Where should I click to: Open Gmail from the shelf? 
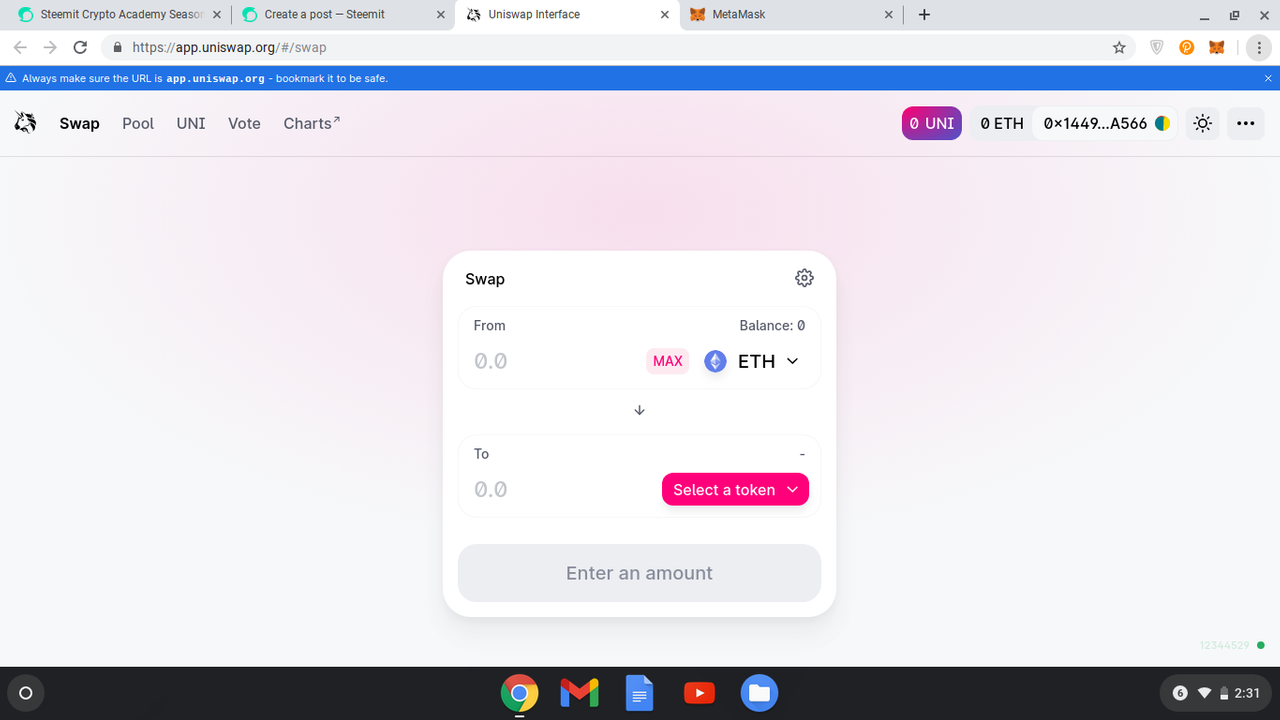pyautogui.click(x=579, y=693)
